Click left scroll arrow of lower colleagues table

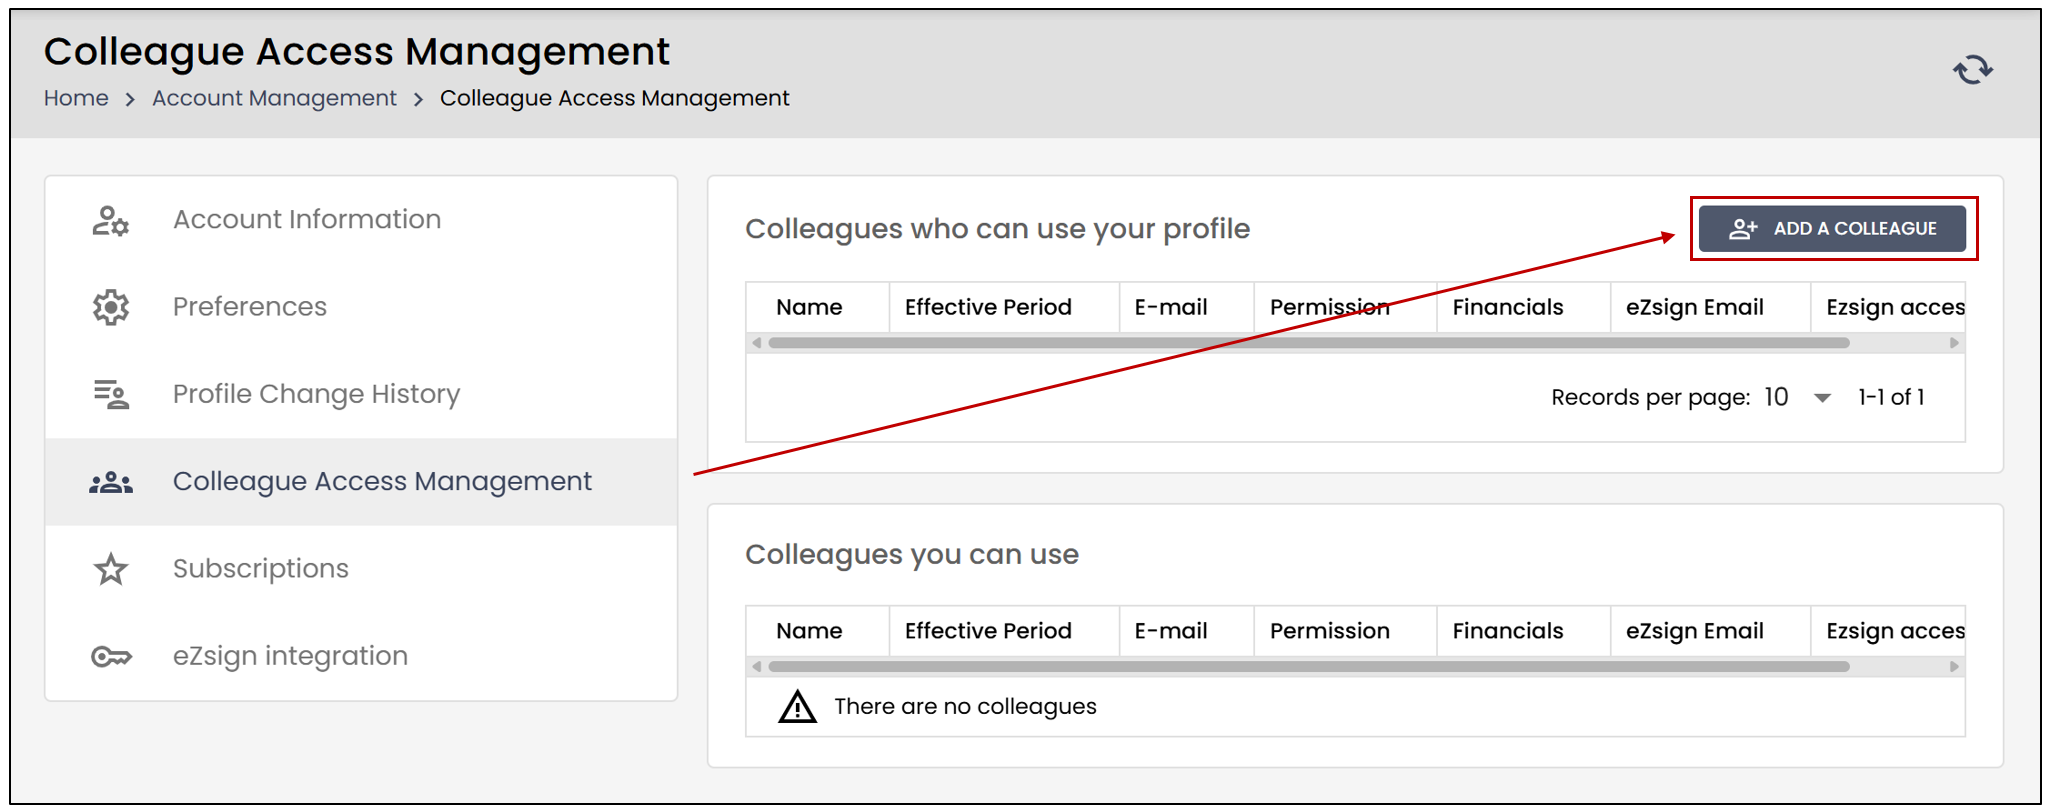(x=757, y=667)
